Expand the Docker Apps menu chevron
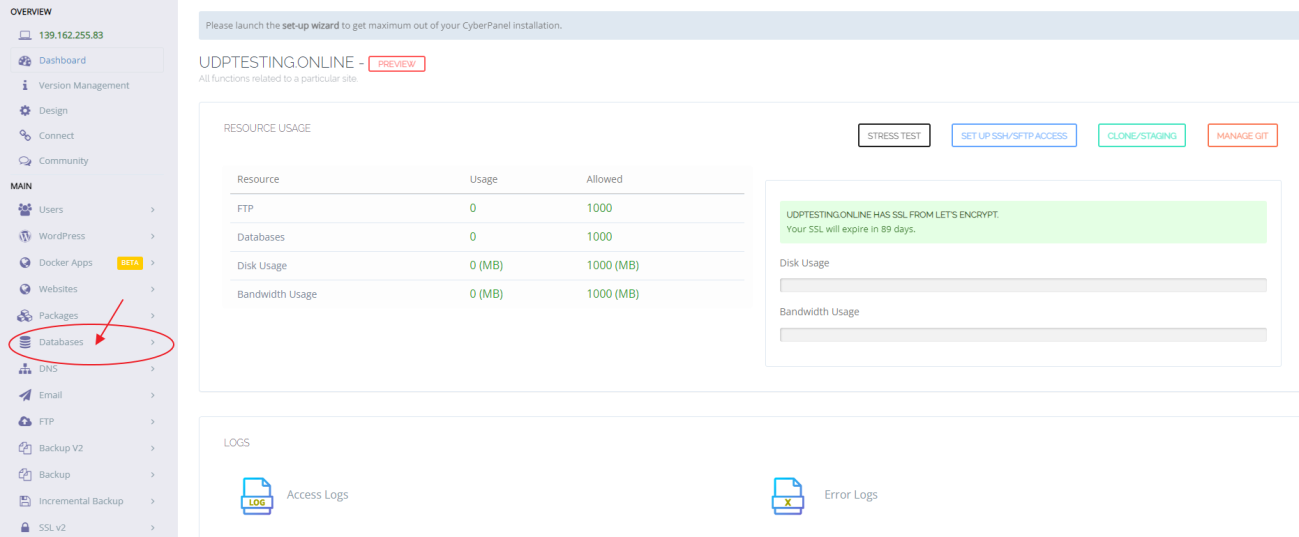1299x537 pixels. [x=153, y=263]
